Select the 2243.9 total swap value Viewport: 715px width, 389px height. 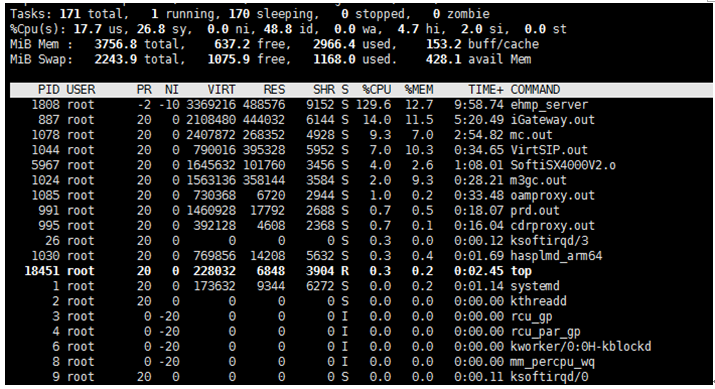(x=115, y=59)
